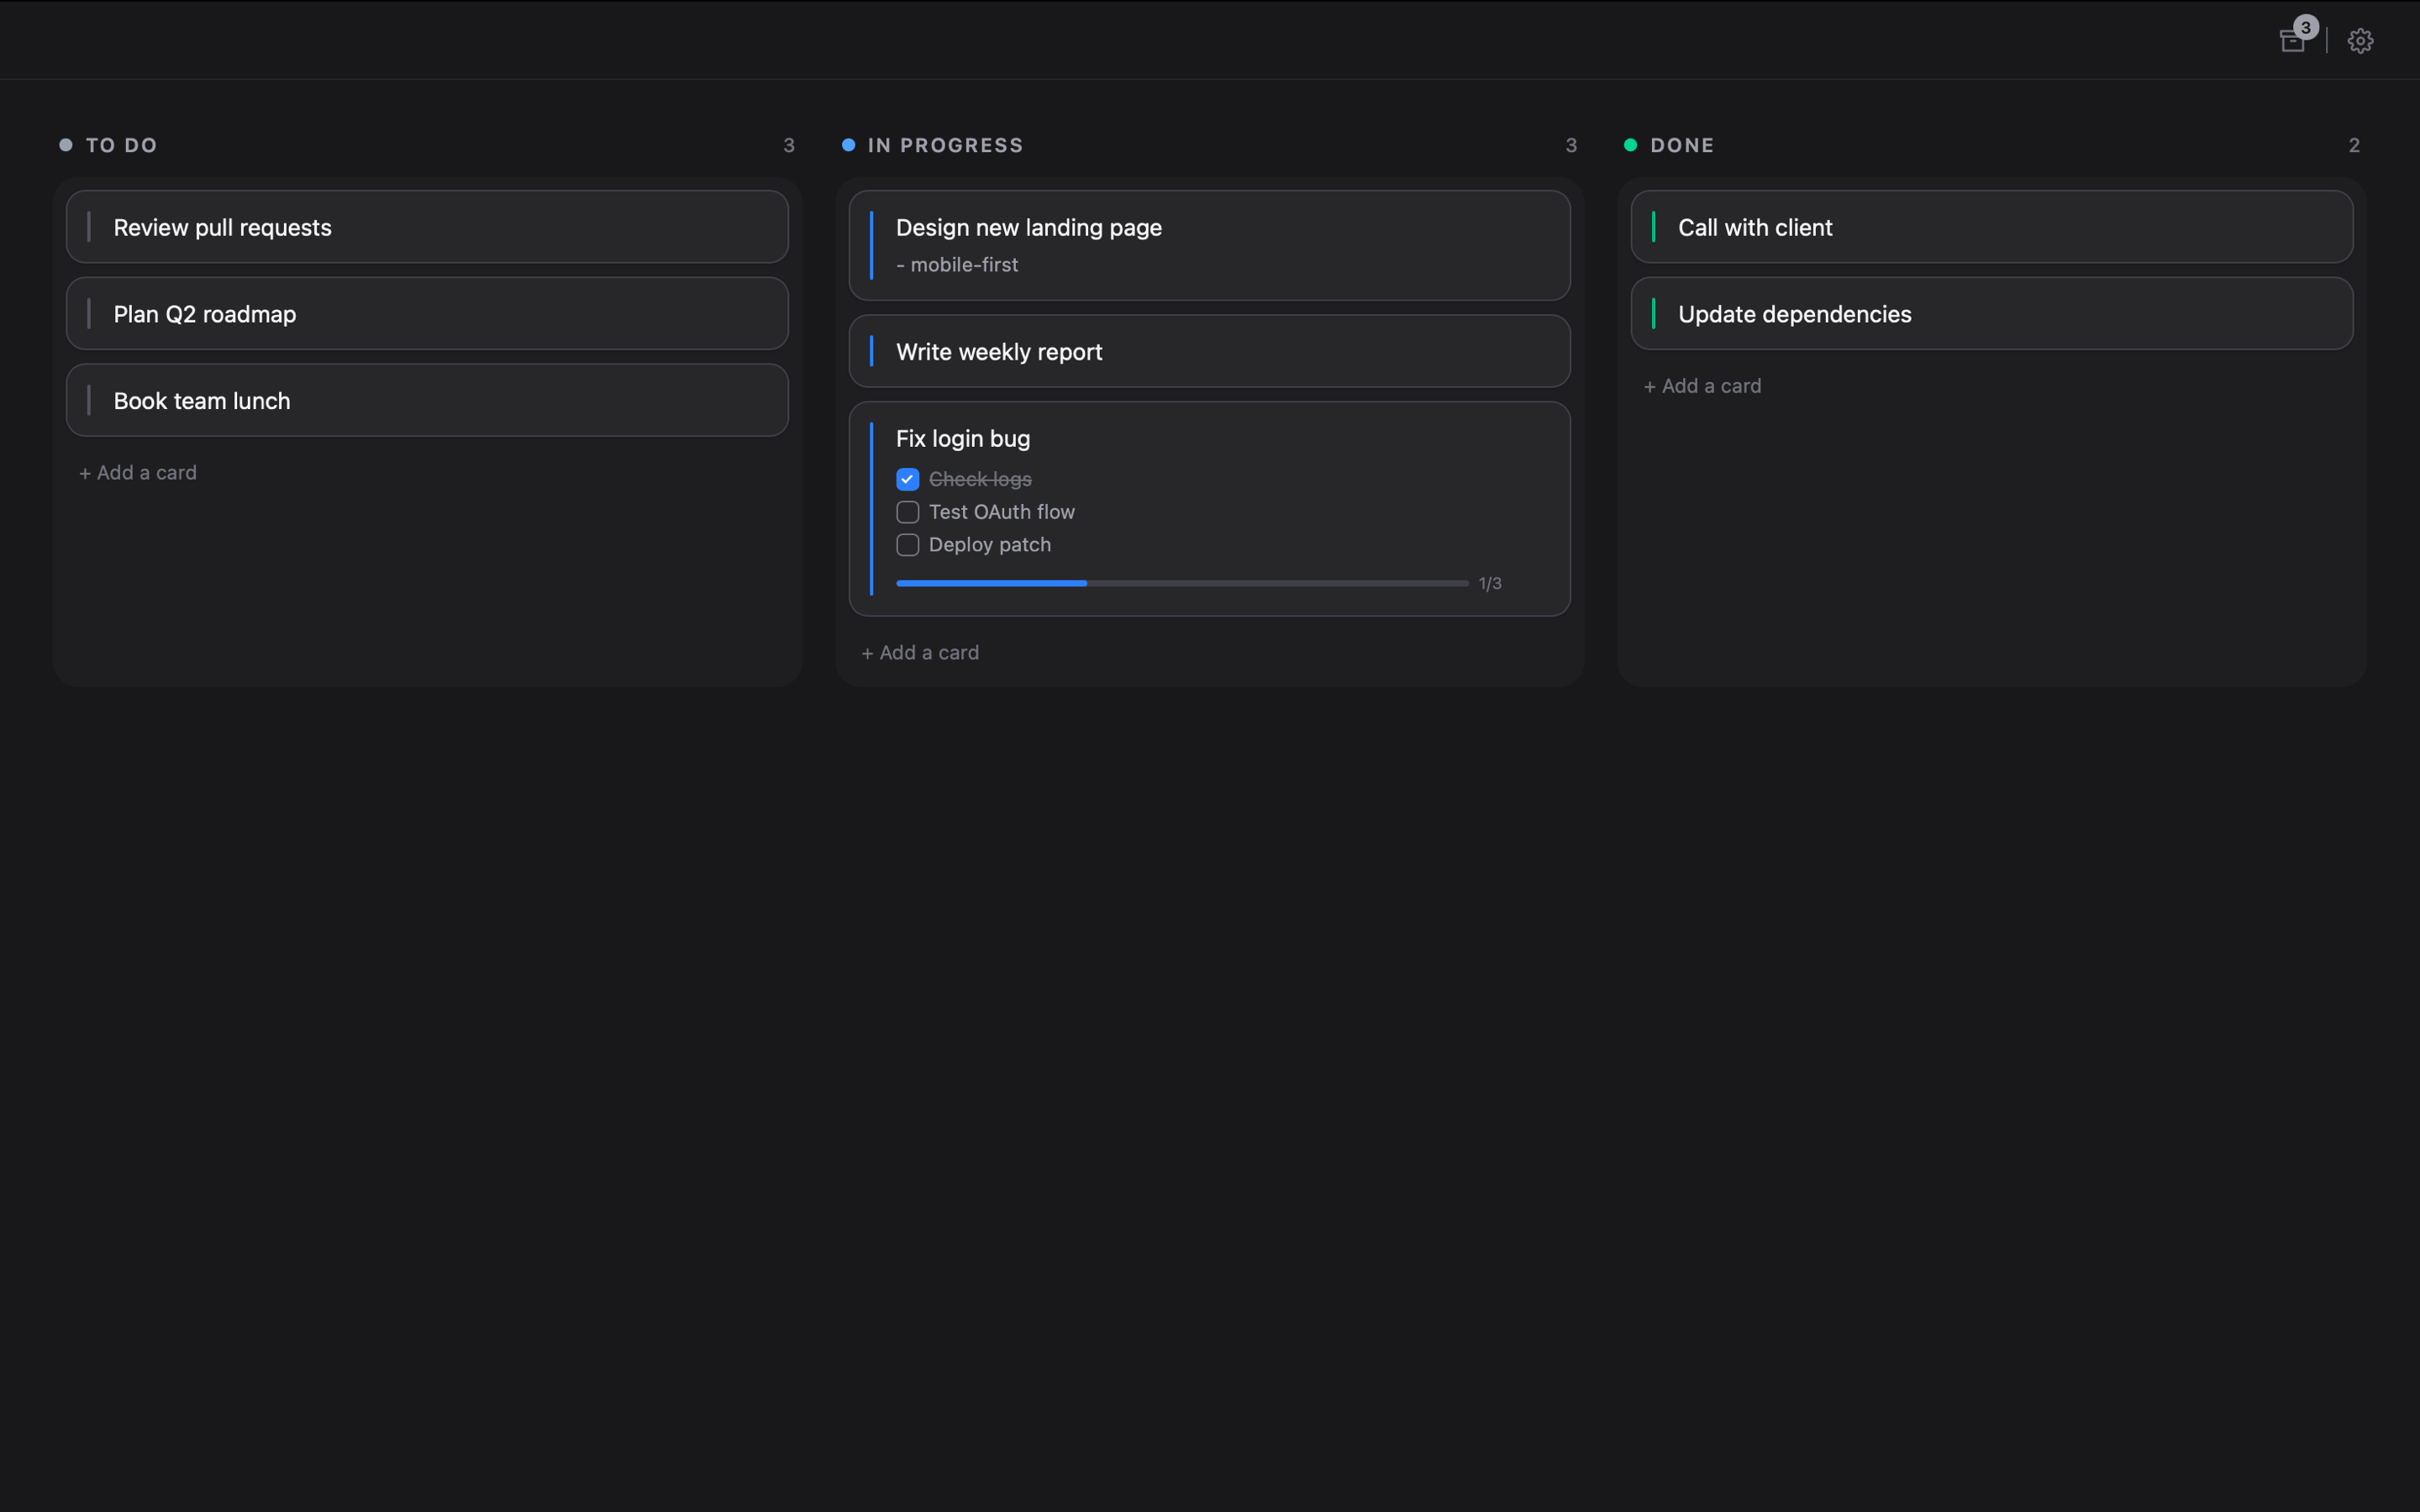Select the Write weekly report card

[x=1209, y=352]
